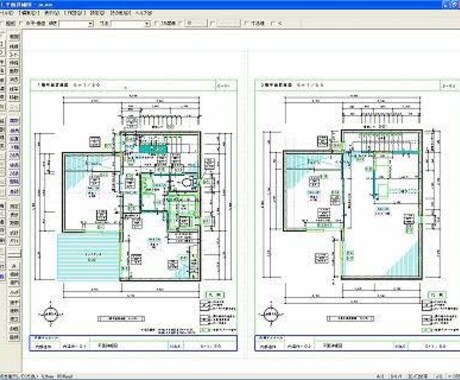Click the greyed second input field in options bar
This screenshot has height=380, width=460.
pos(229,23)
